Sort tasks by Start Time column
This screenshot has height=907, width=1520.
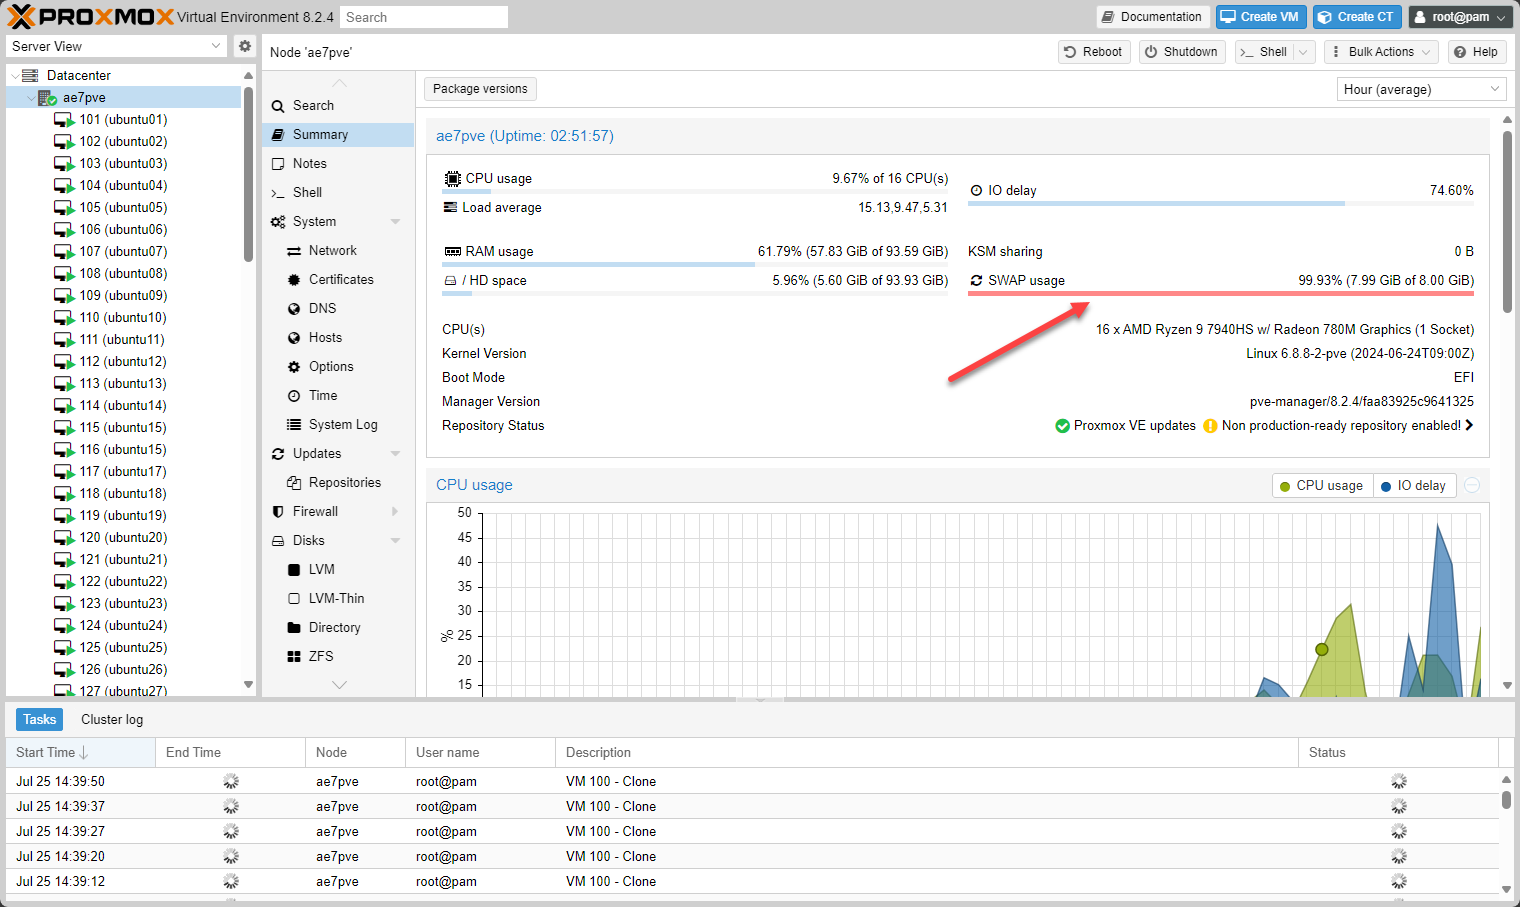(81, 753)
